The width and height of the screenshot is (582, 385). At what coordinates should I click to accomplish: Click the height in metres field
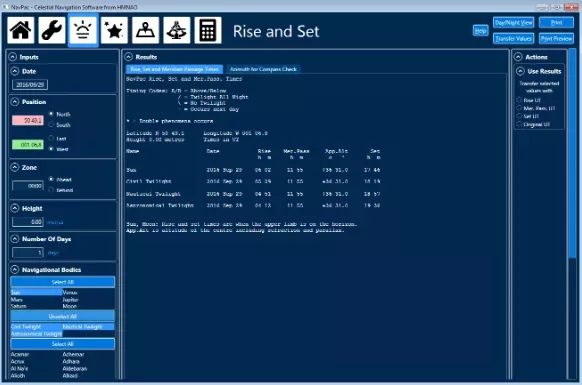(x=28, y=222)
